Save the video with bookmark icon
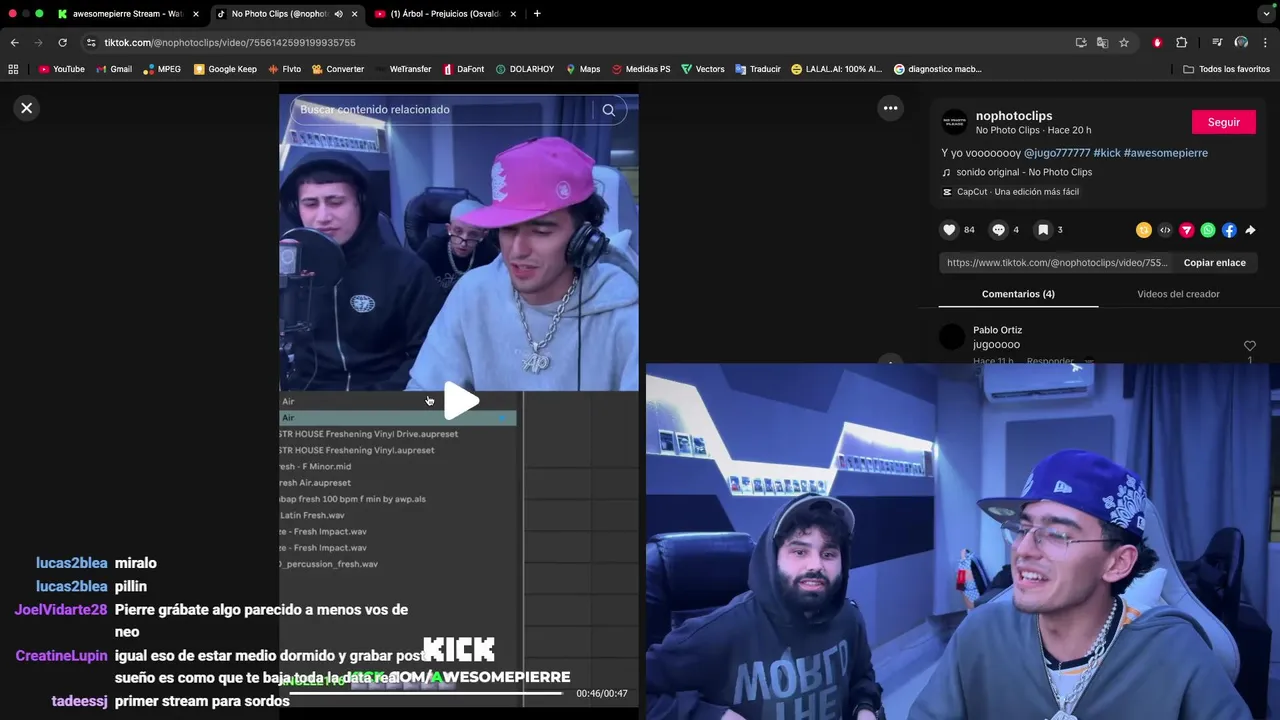This screenshot has width=1280, height=720. coord(1043,230)
